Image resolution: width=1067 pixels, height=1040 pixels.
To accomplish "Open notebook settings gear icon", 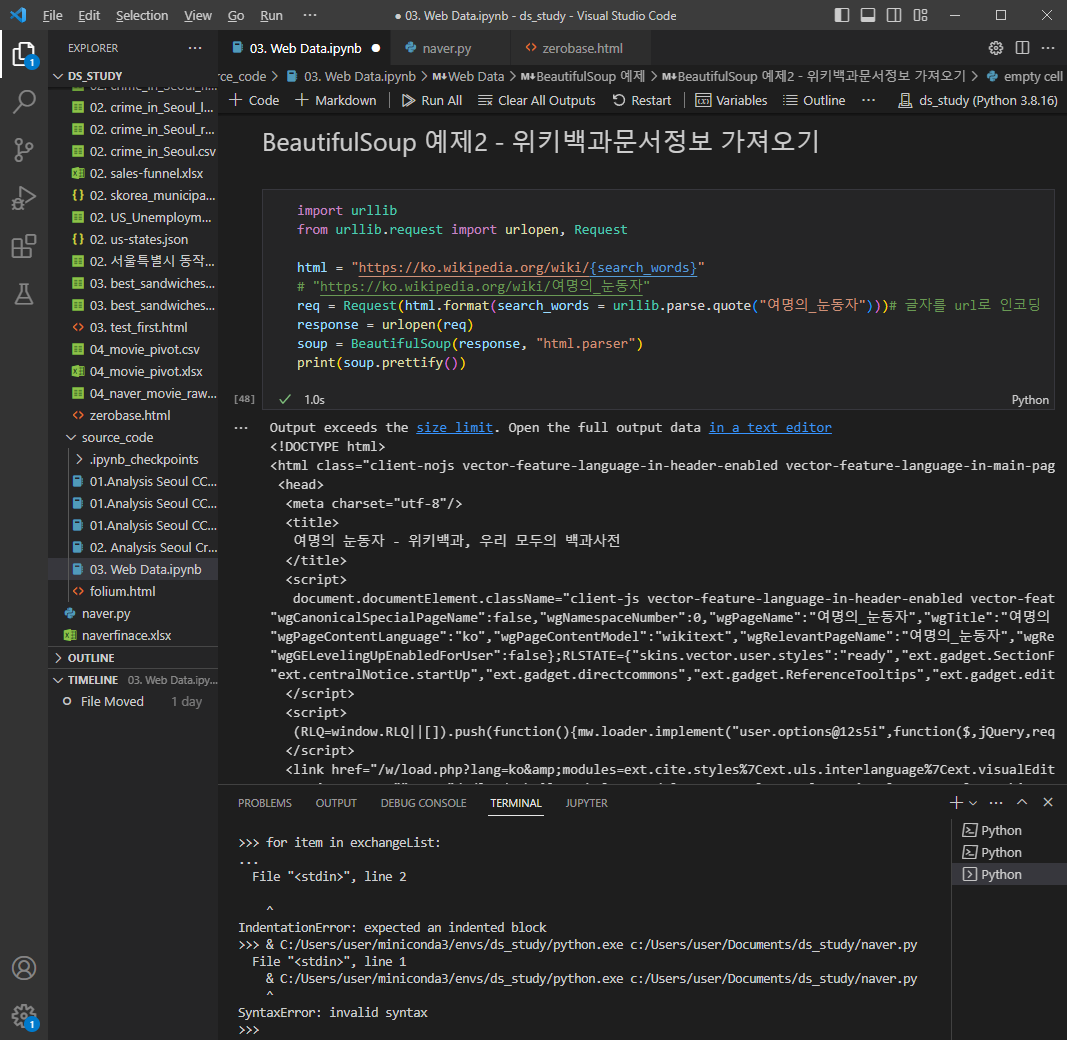I will coord(996,48).
